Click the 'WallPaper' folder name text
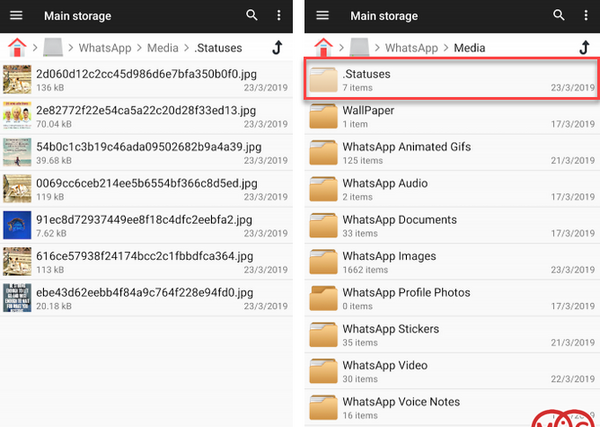Screen dimensions: 600x427 pos(368,111)
